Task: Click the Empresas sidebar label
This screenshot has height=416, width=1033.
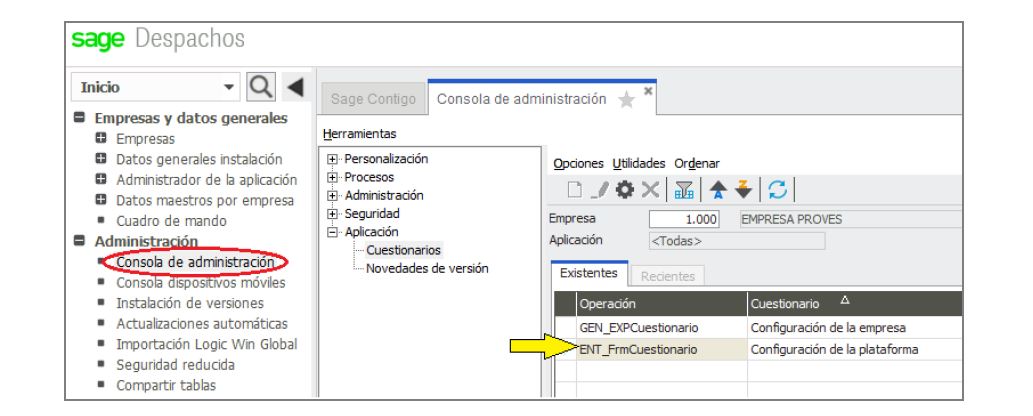Action: click(146, 139)
